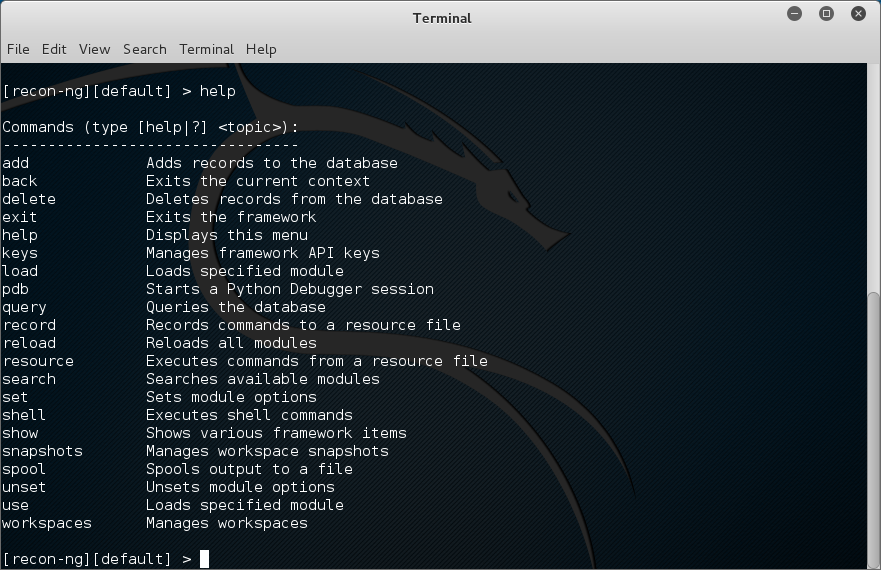Click the 'spool' command text
This screenshot has width=881, height=570.
24,469
